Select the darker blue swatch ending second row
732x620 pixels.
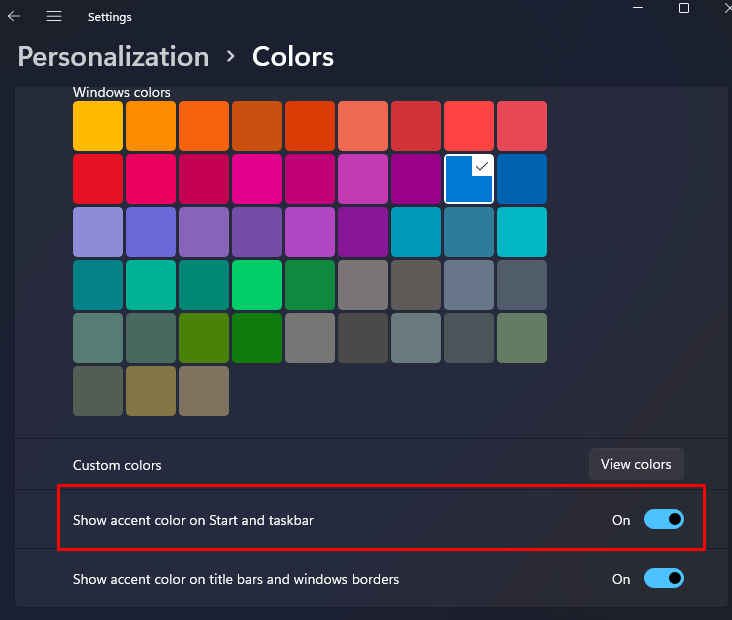click(x=521, y=179)
